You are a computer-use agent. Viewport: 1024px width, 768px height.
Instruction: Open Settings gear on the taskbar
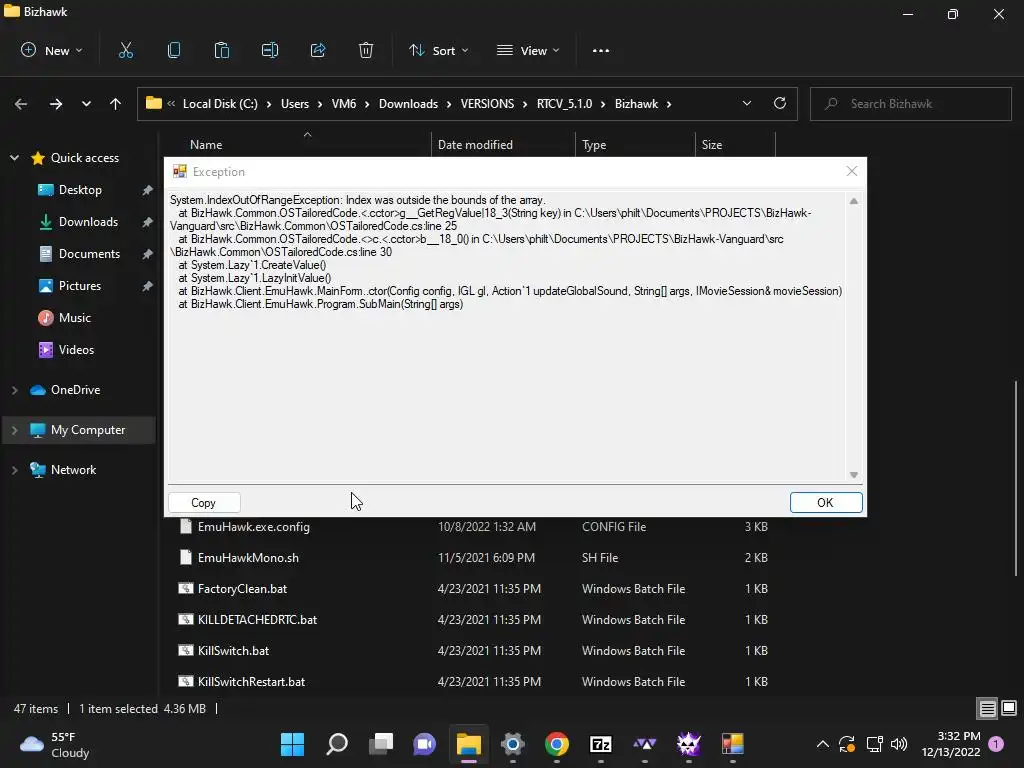513,744
